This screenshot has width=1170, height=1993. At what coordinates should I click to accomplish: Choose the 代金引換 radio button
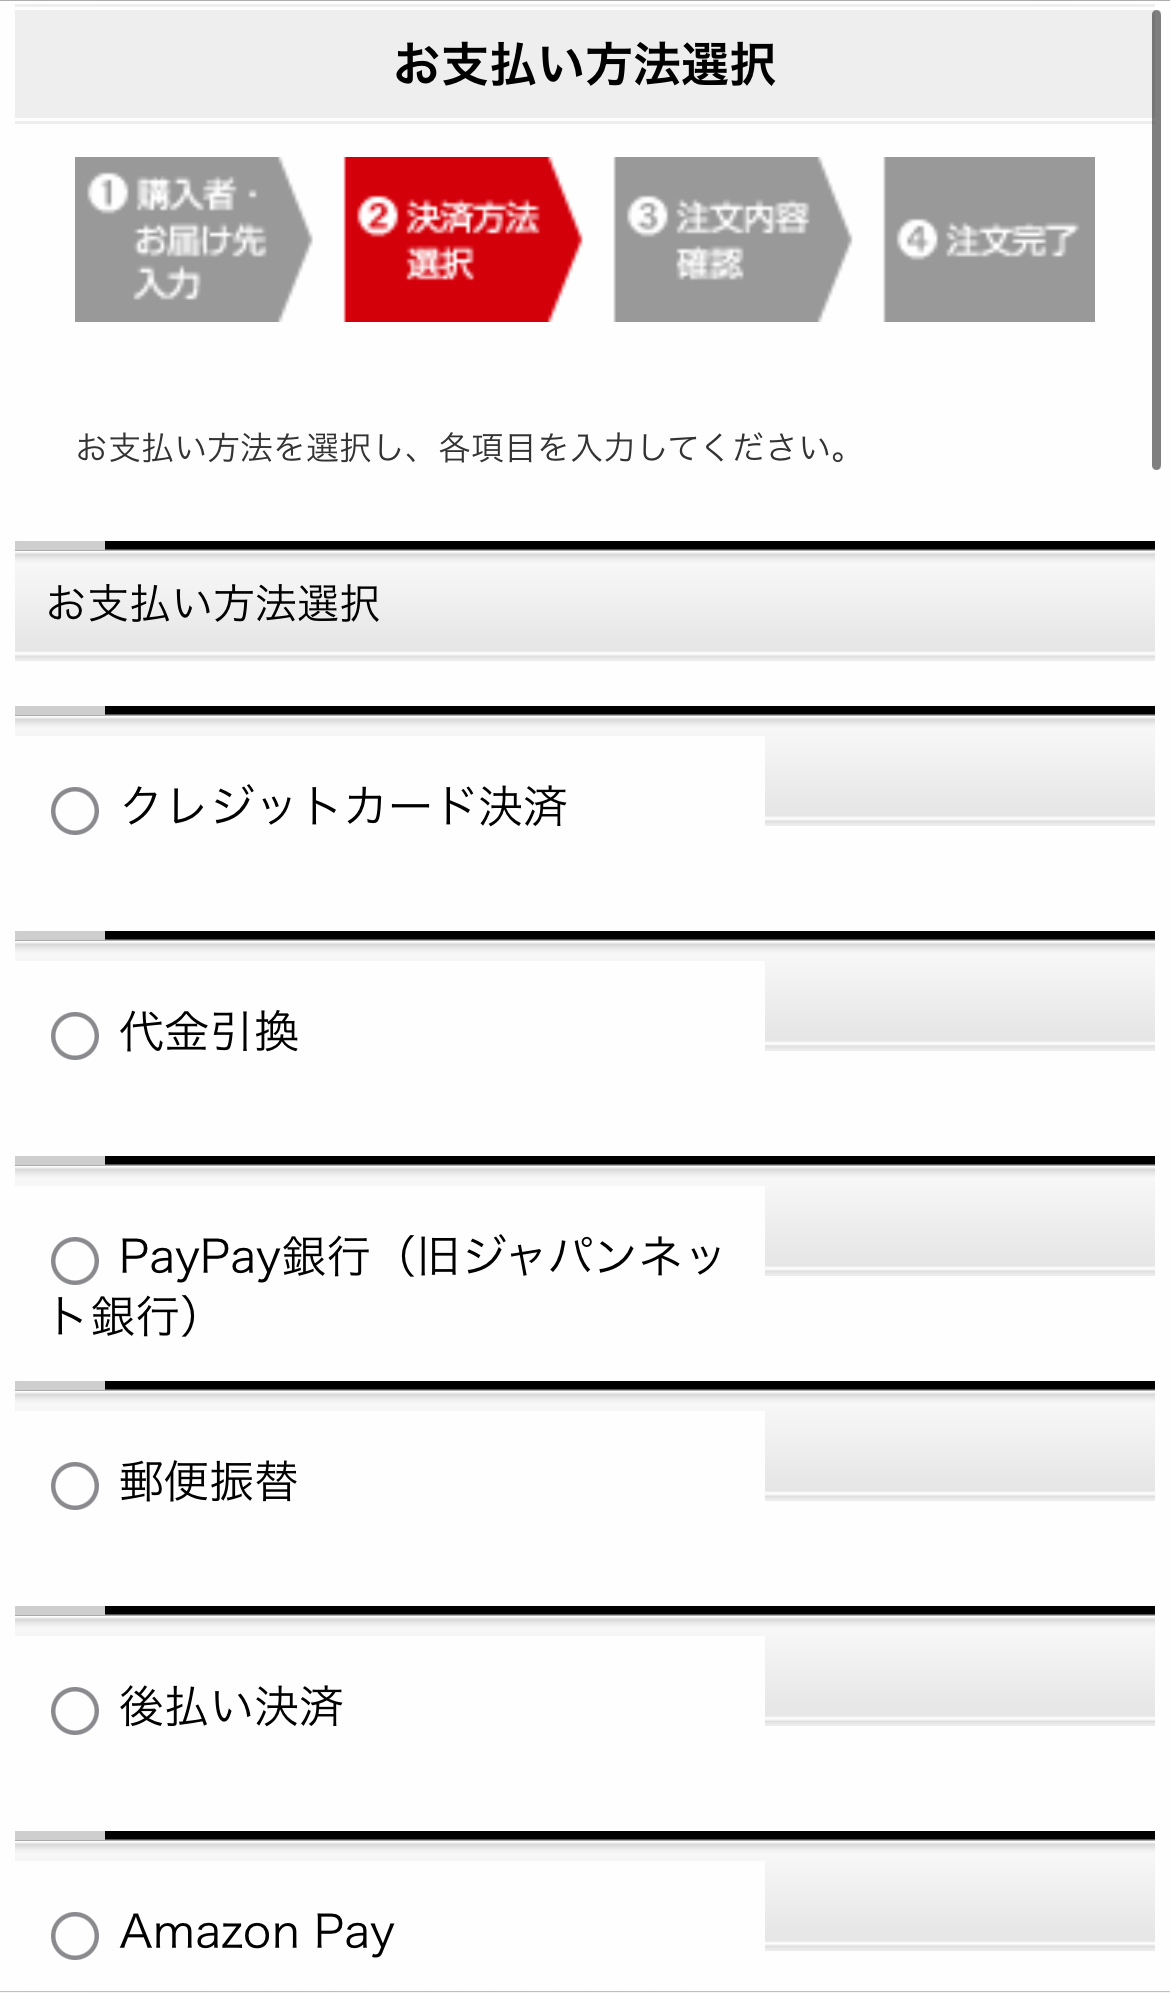(75, 1035)
